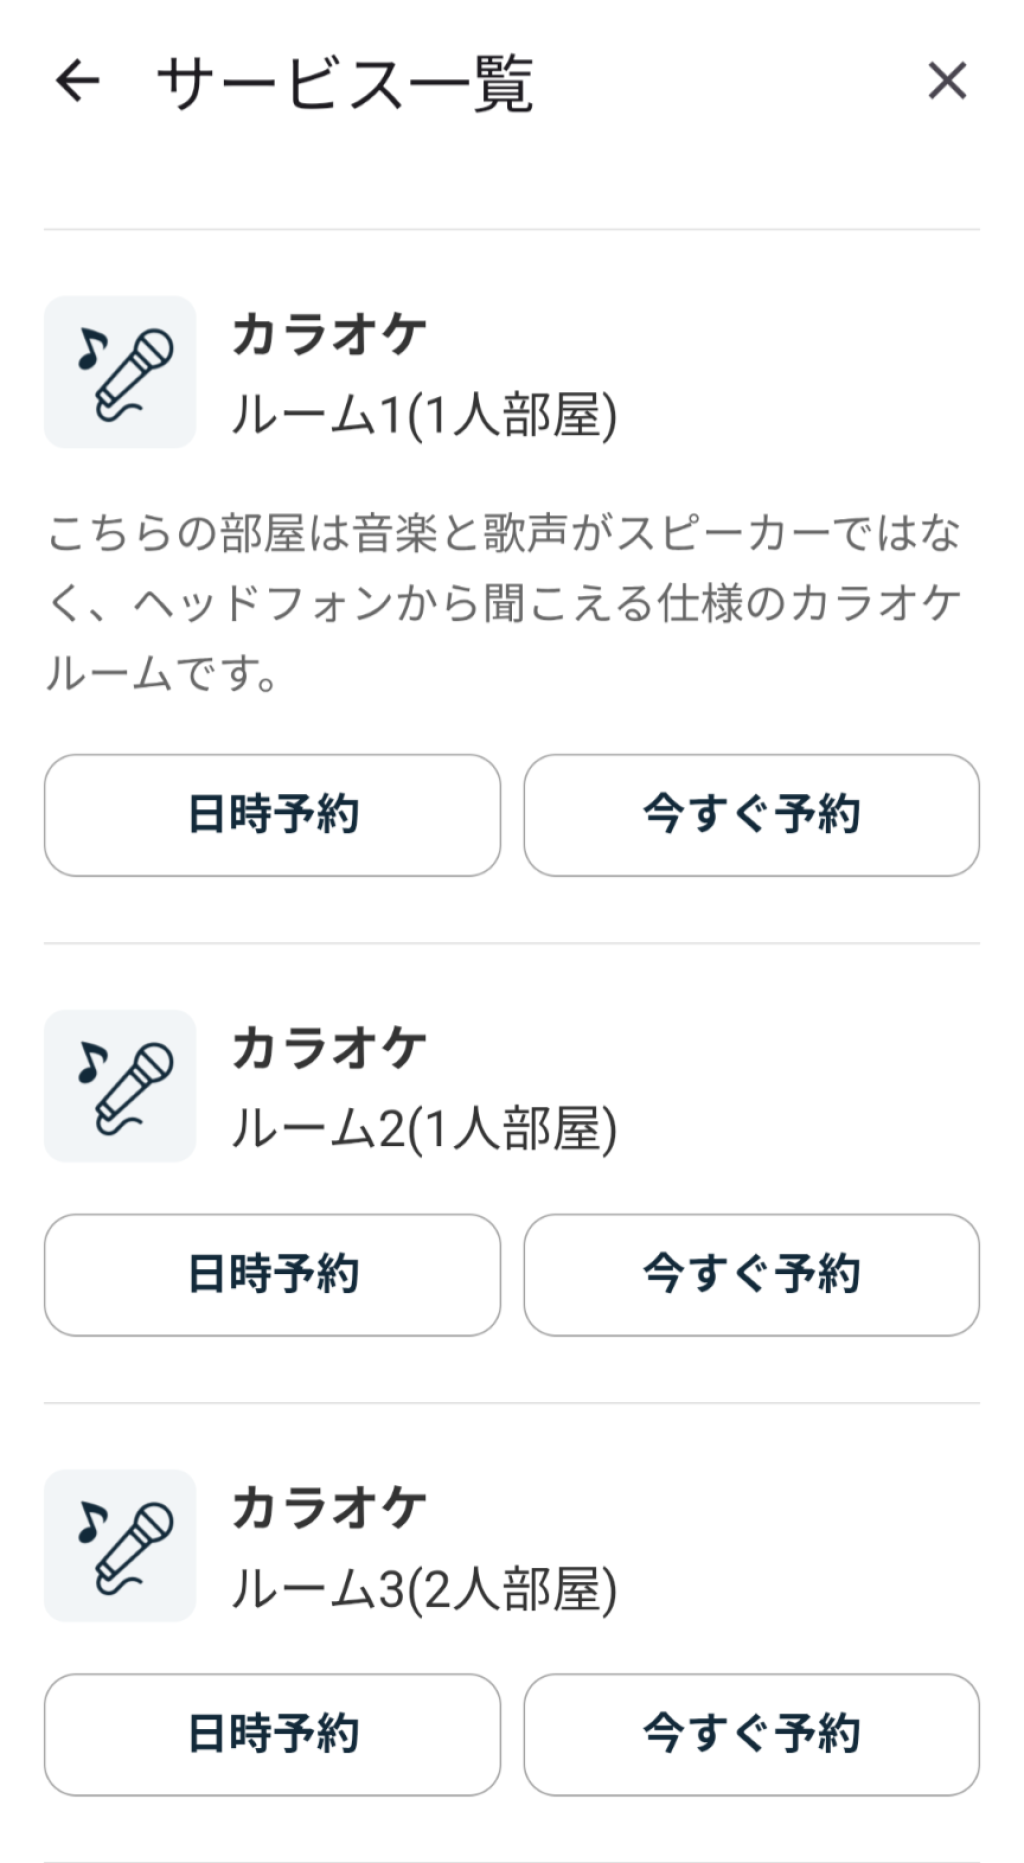
Task: Select 日時予約 for ルーム3 (2人部屋)
Action: pyautogui.click(x=272, y=1735)
